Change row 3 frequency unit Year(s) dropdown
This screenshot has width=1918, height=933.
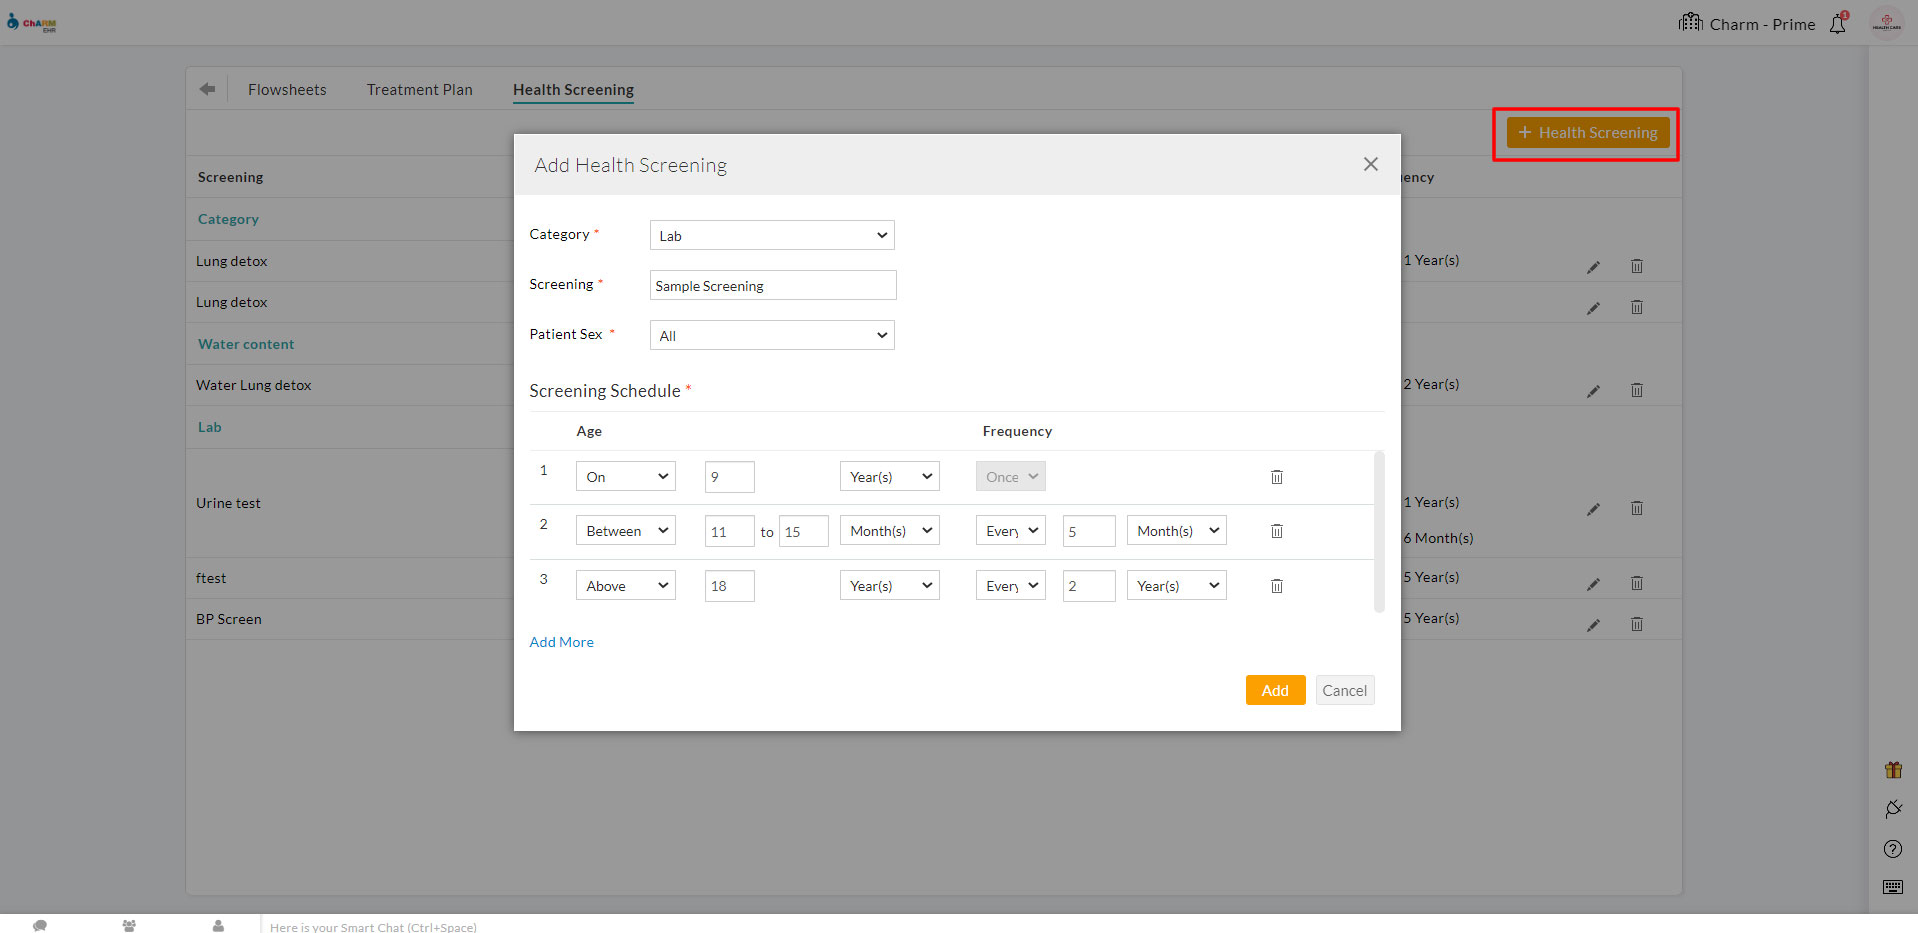[x=1176, y=586]
